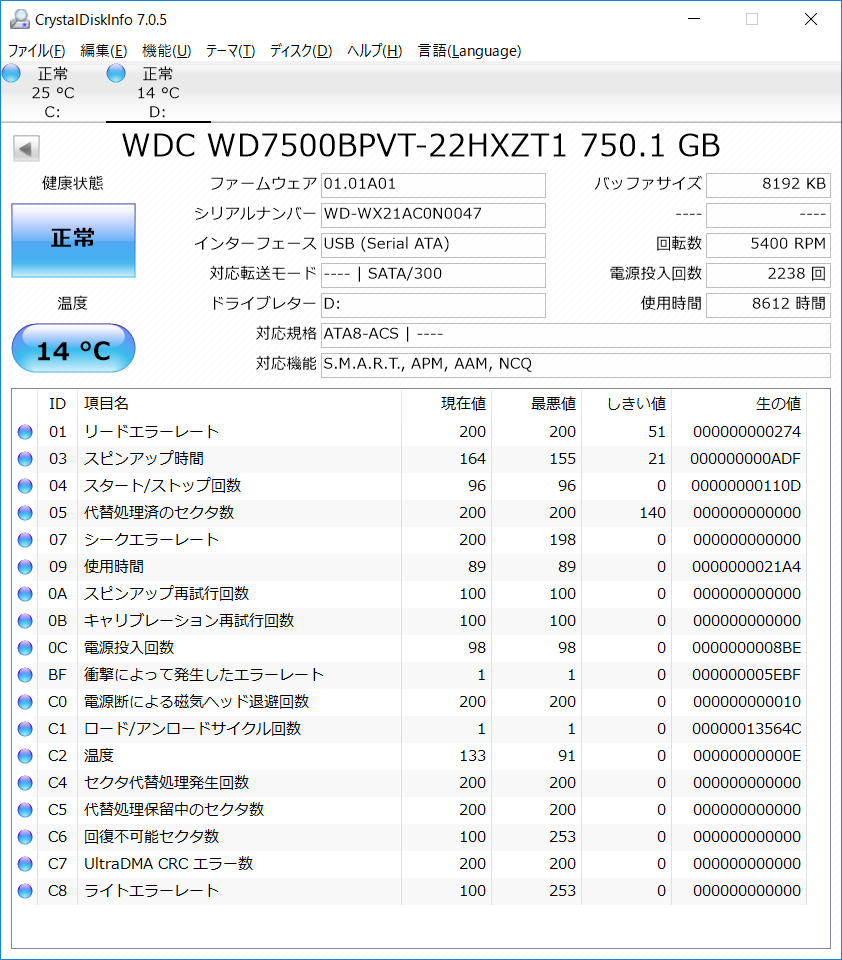Image resolution: width=842 pixels, height=960 pixels.
Task: Click blue status orb for drive C:
Action: 11,73
